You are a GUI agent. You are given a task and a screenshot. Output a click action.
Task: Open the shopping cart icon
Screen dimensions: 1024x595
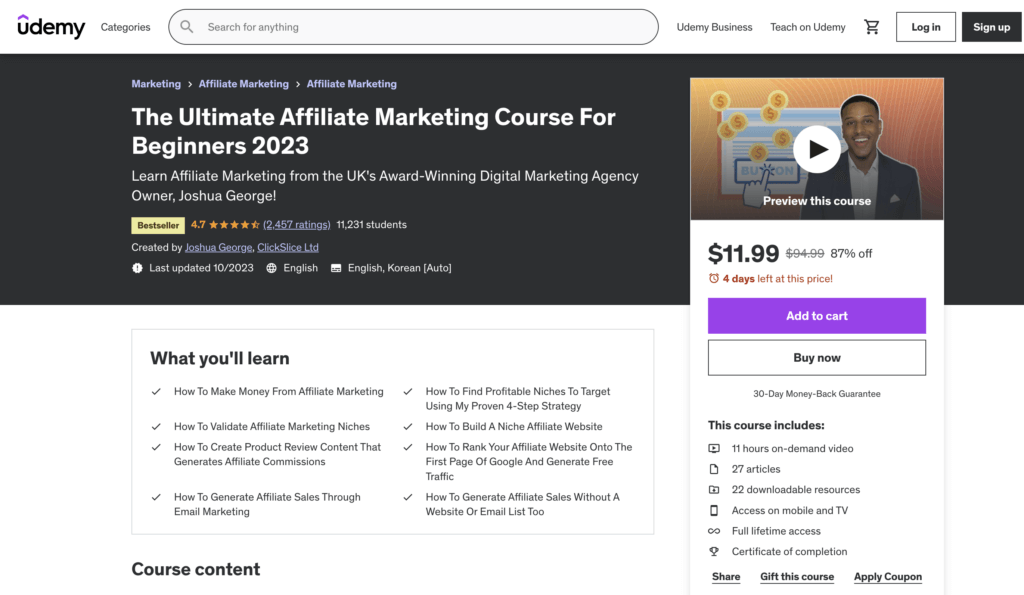pos(871,27)
